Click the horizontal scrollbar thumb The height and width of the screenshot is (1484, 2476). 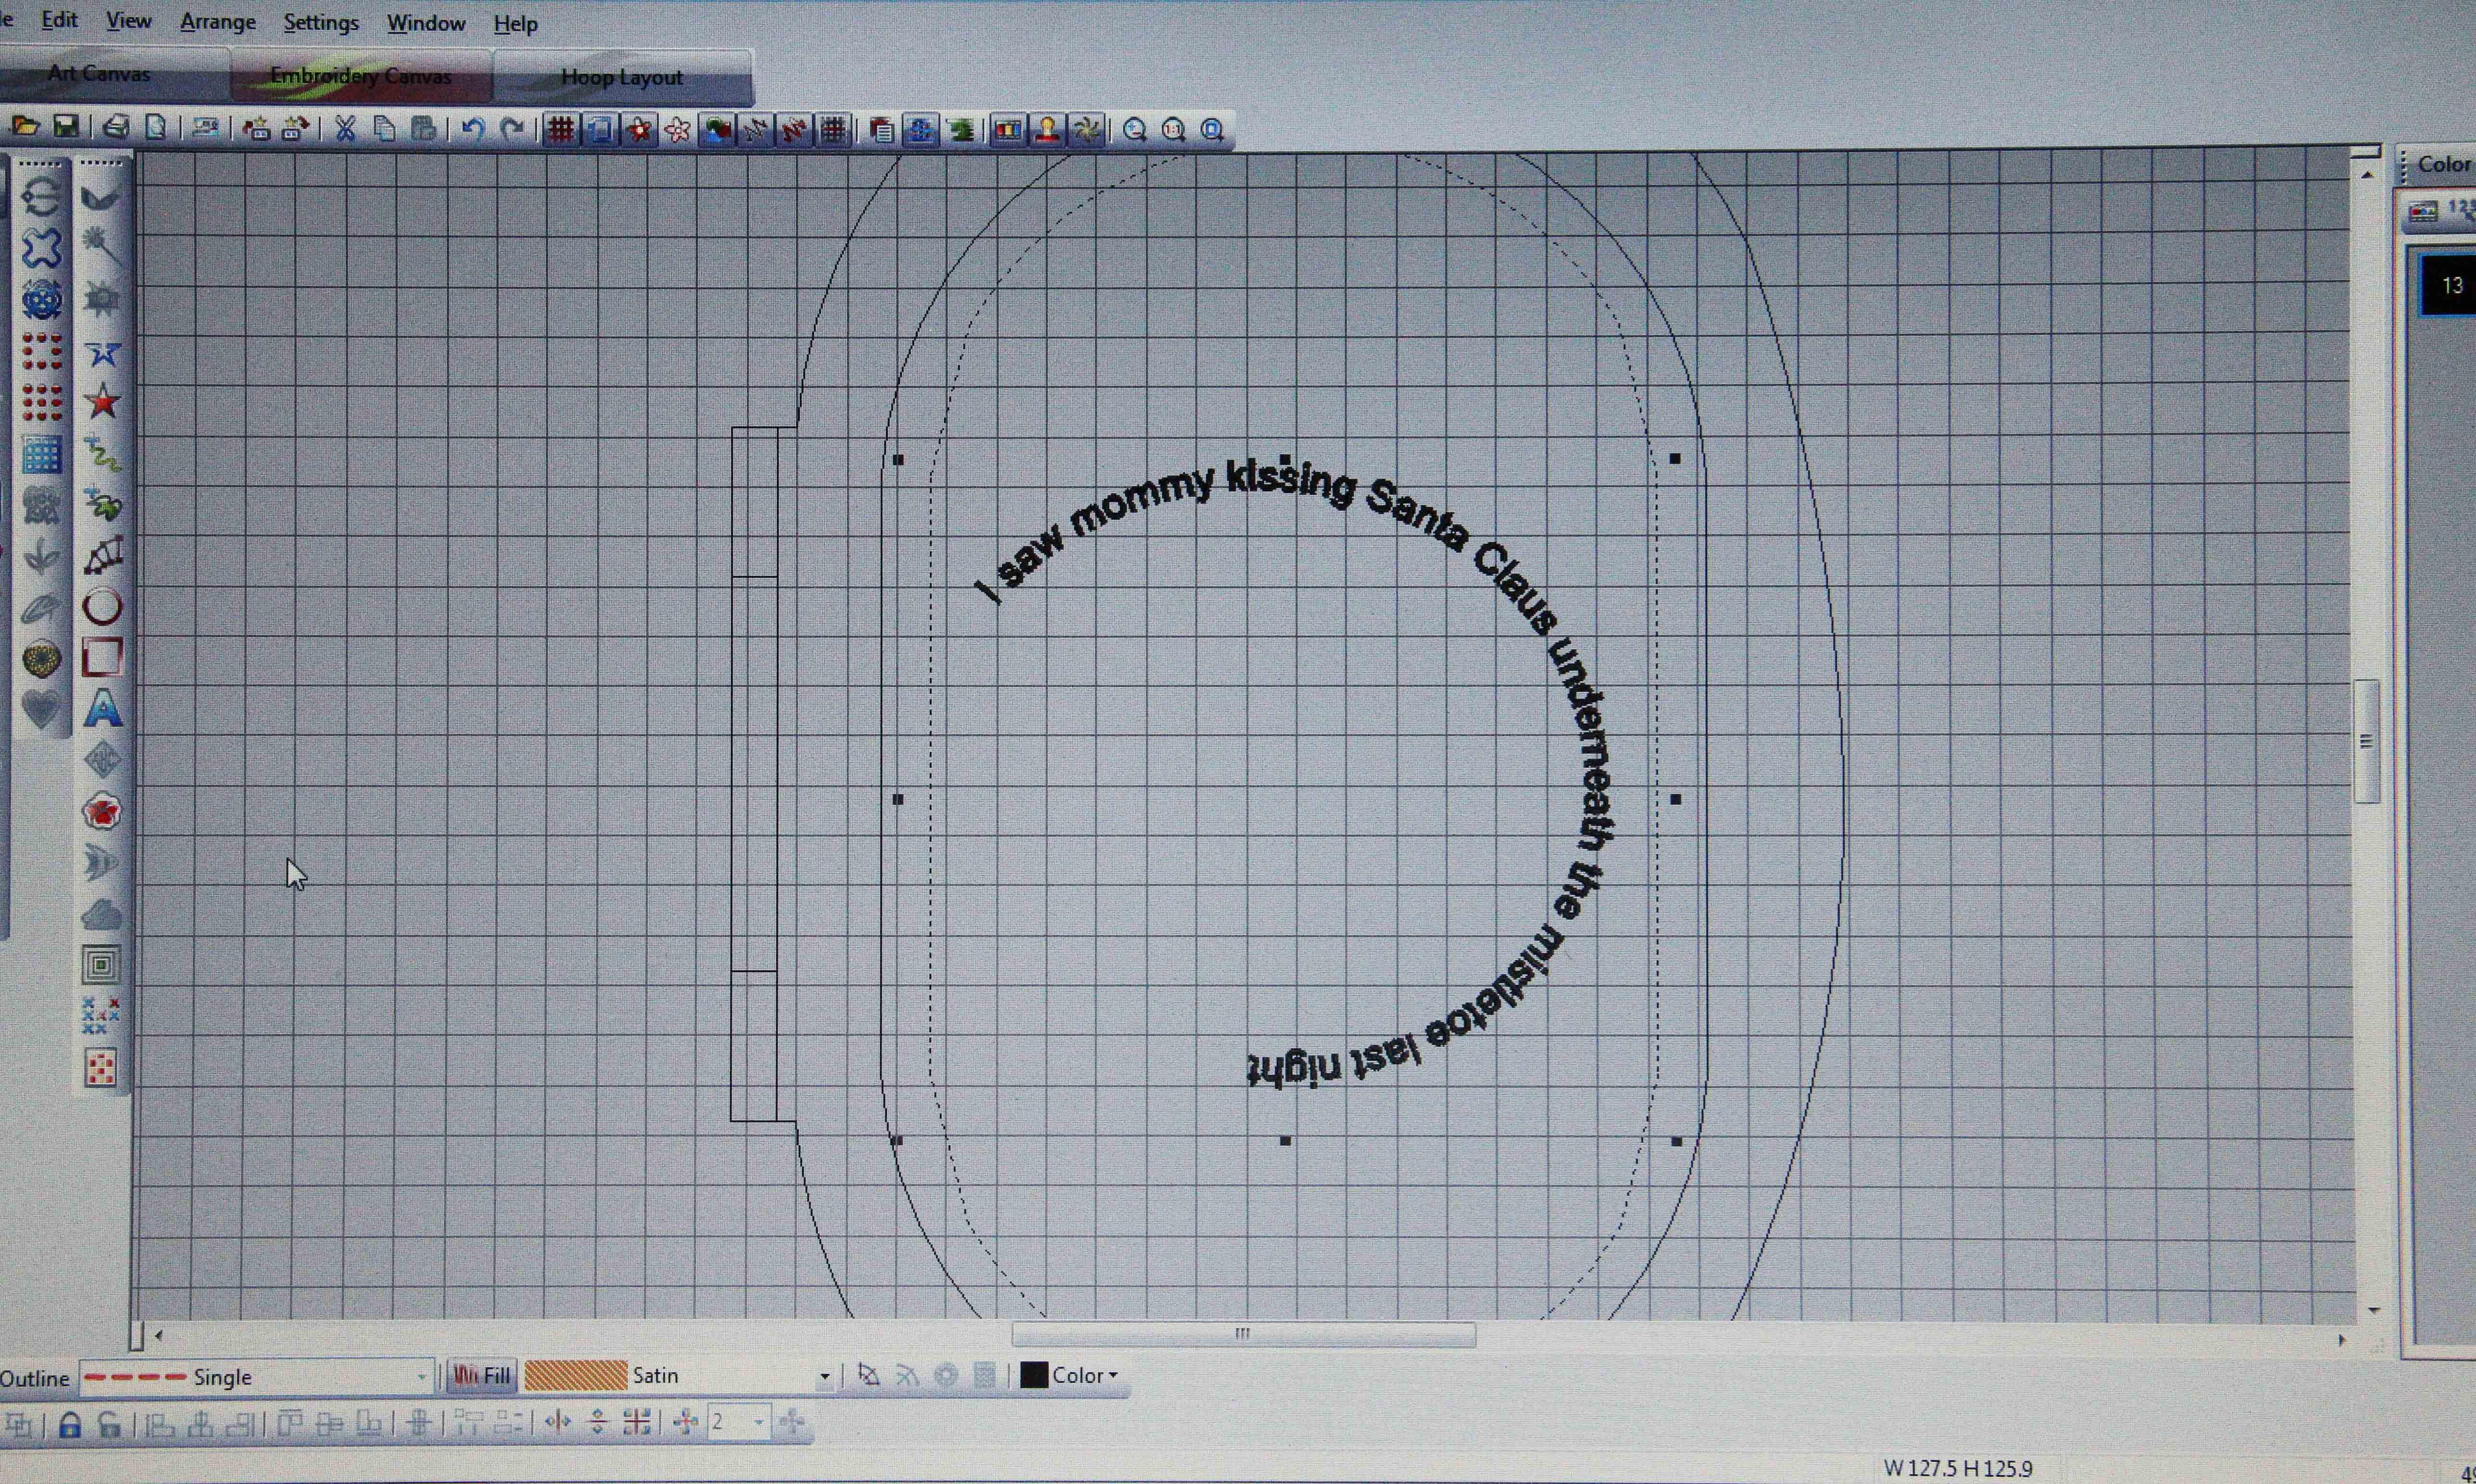pyautogui.click(x=1242, y=1334)
